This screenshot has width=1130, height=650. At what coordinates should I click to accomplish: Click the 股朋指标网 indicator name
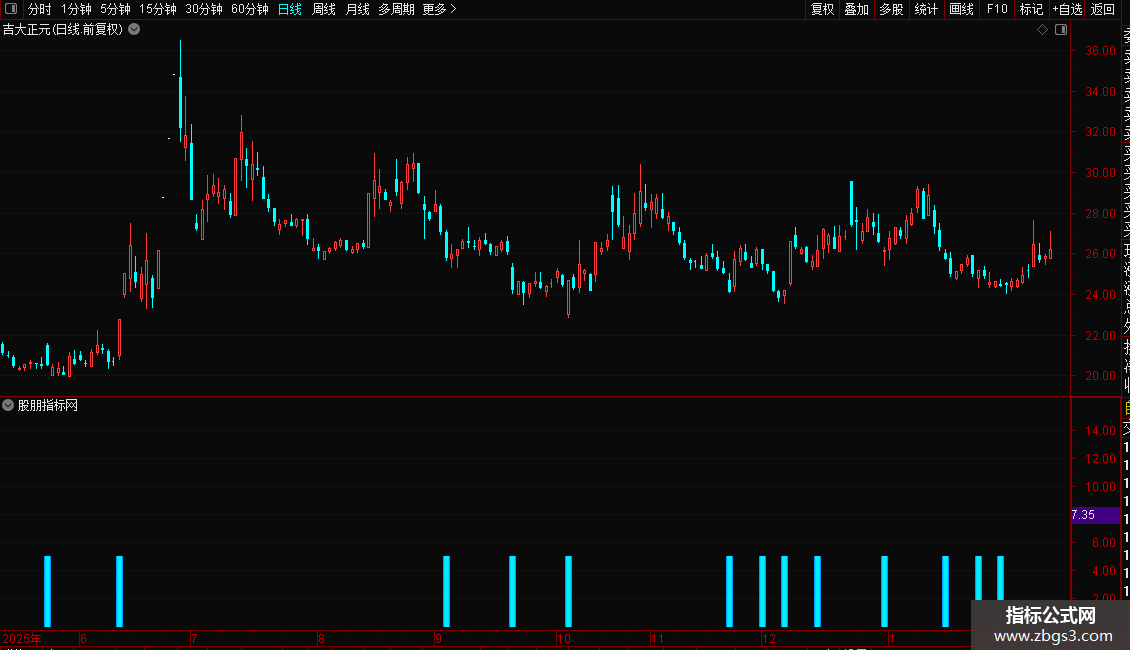pos(48,406)
